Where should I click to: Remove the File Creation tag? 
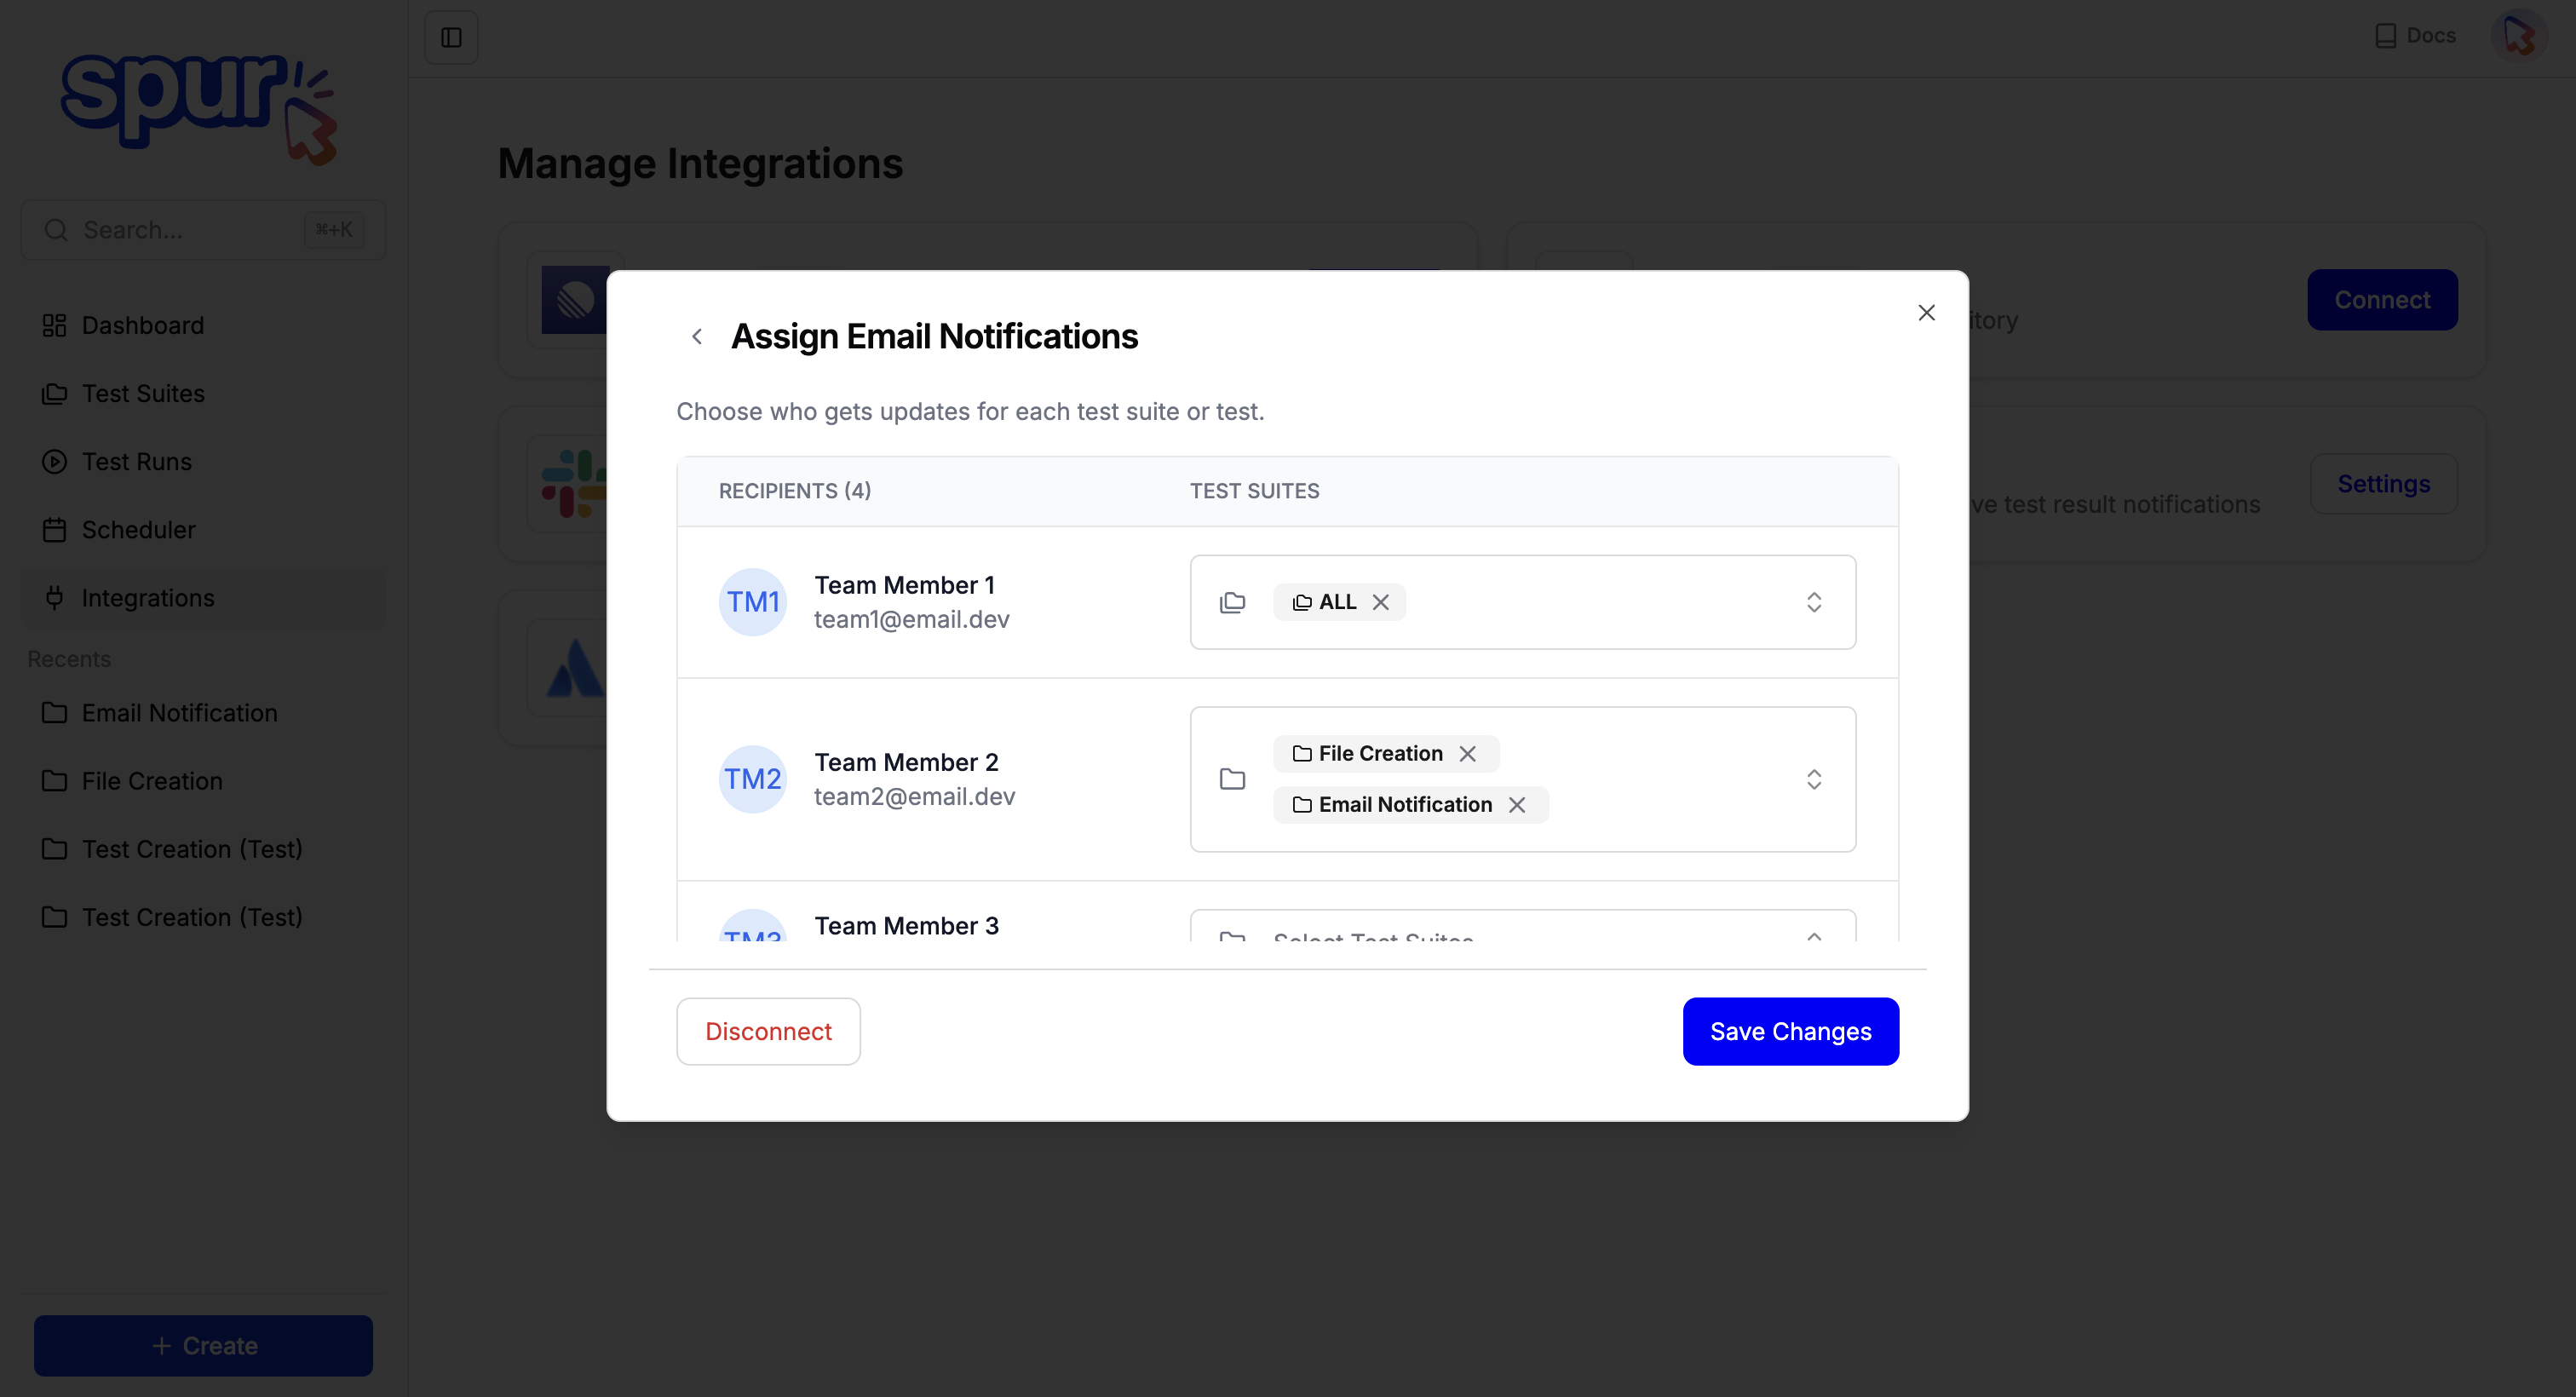point(1467,754)
